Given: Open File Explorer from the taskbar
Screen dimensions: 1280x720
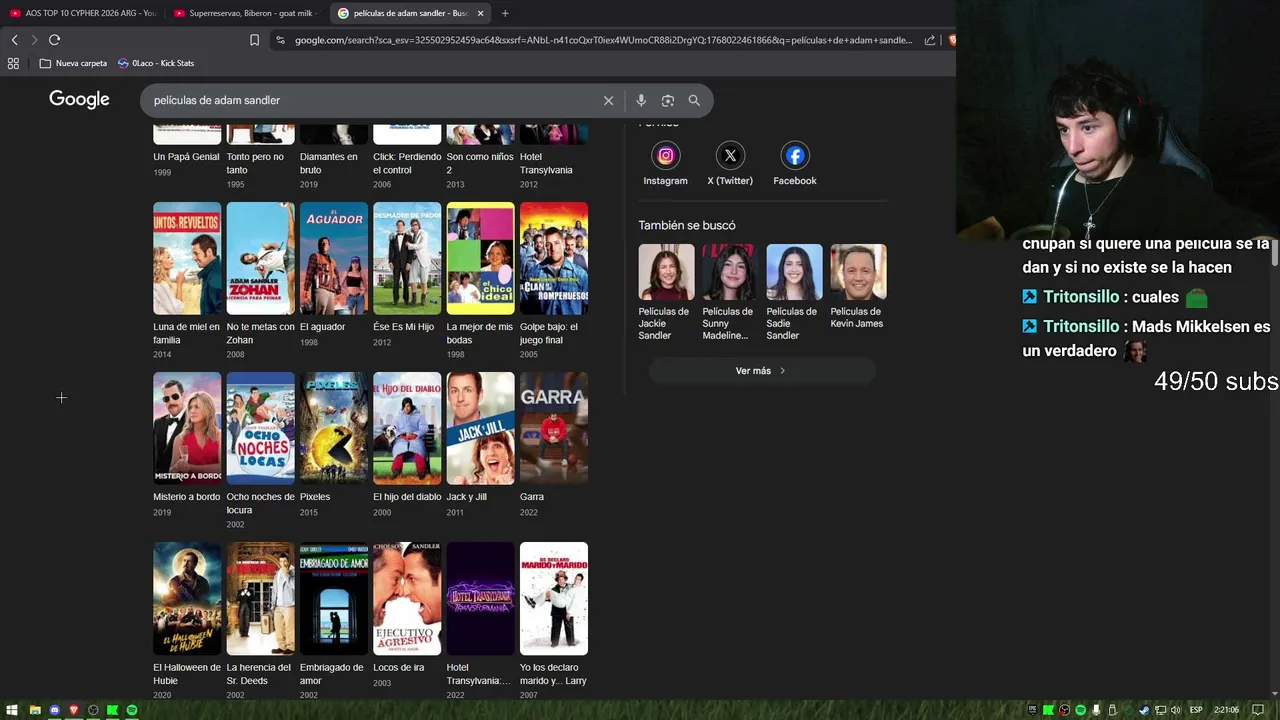Looking at the screenshot, I should tap(35, 710).
